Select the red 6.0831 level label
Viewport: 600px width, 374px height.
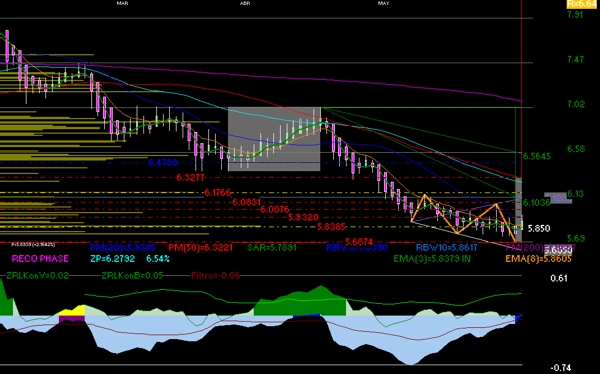point(246,202)
